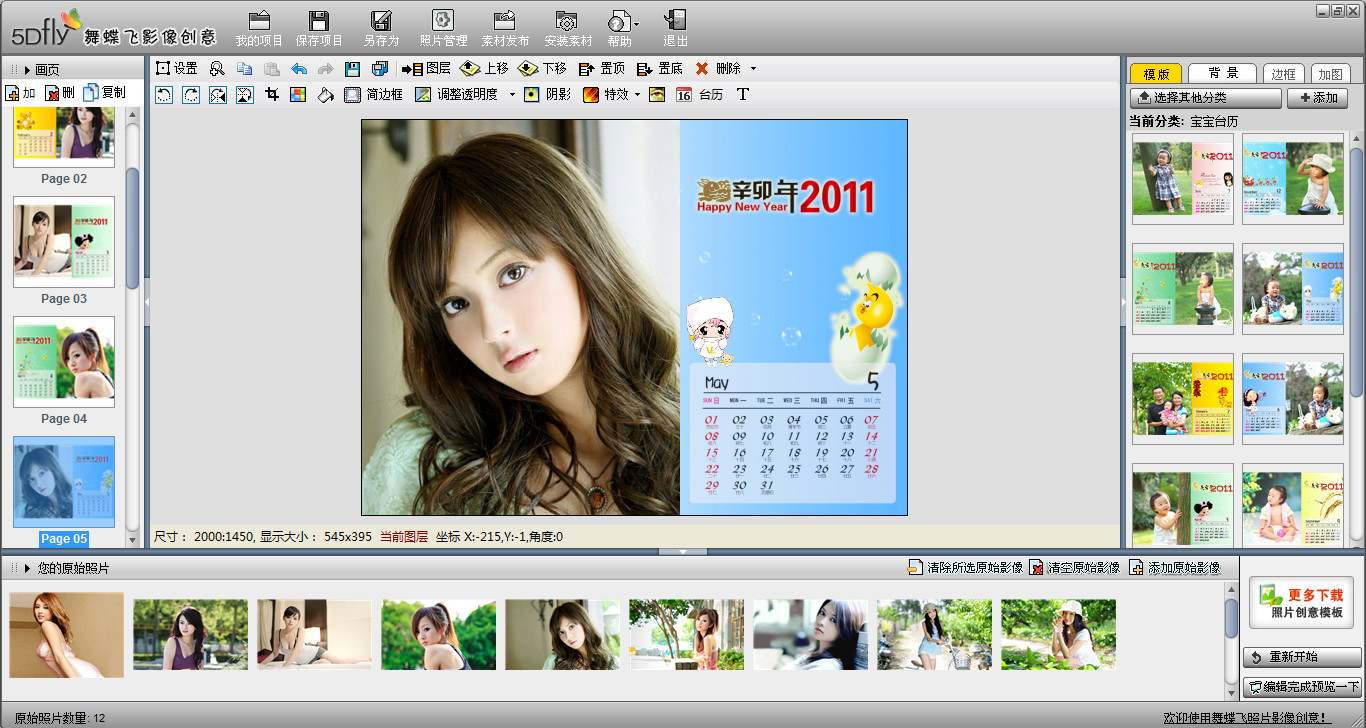1366x728 pixels.
Task: Open 素材发布 material publishing
Action: (505, 28)
